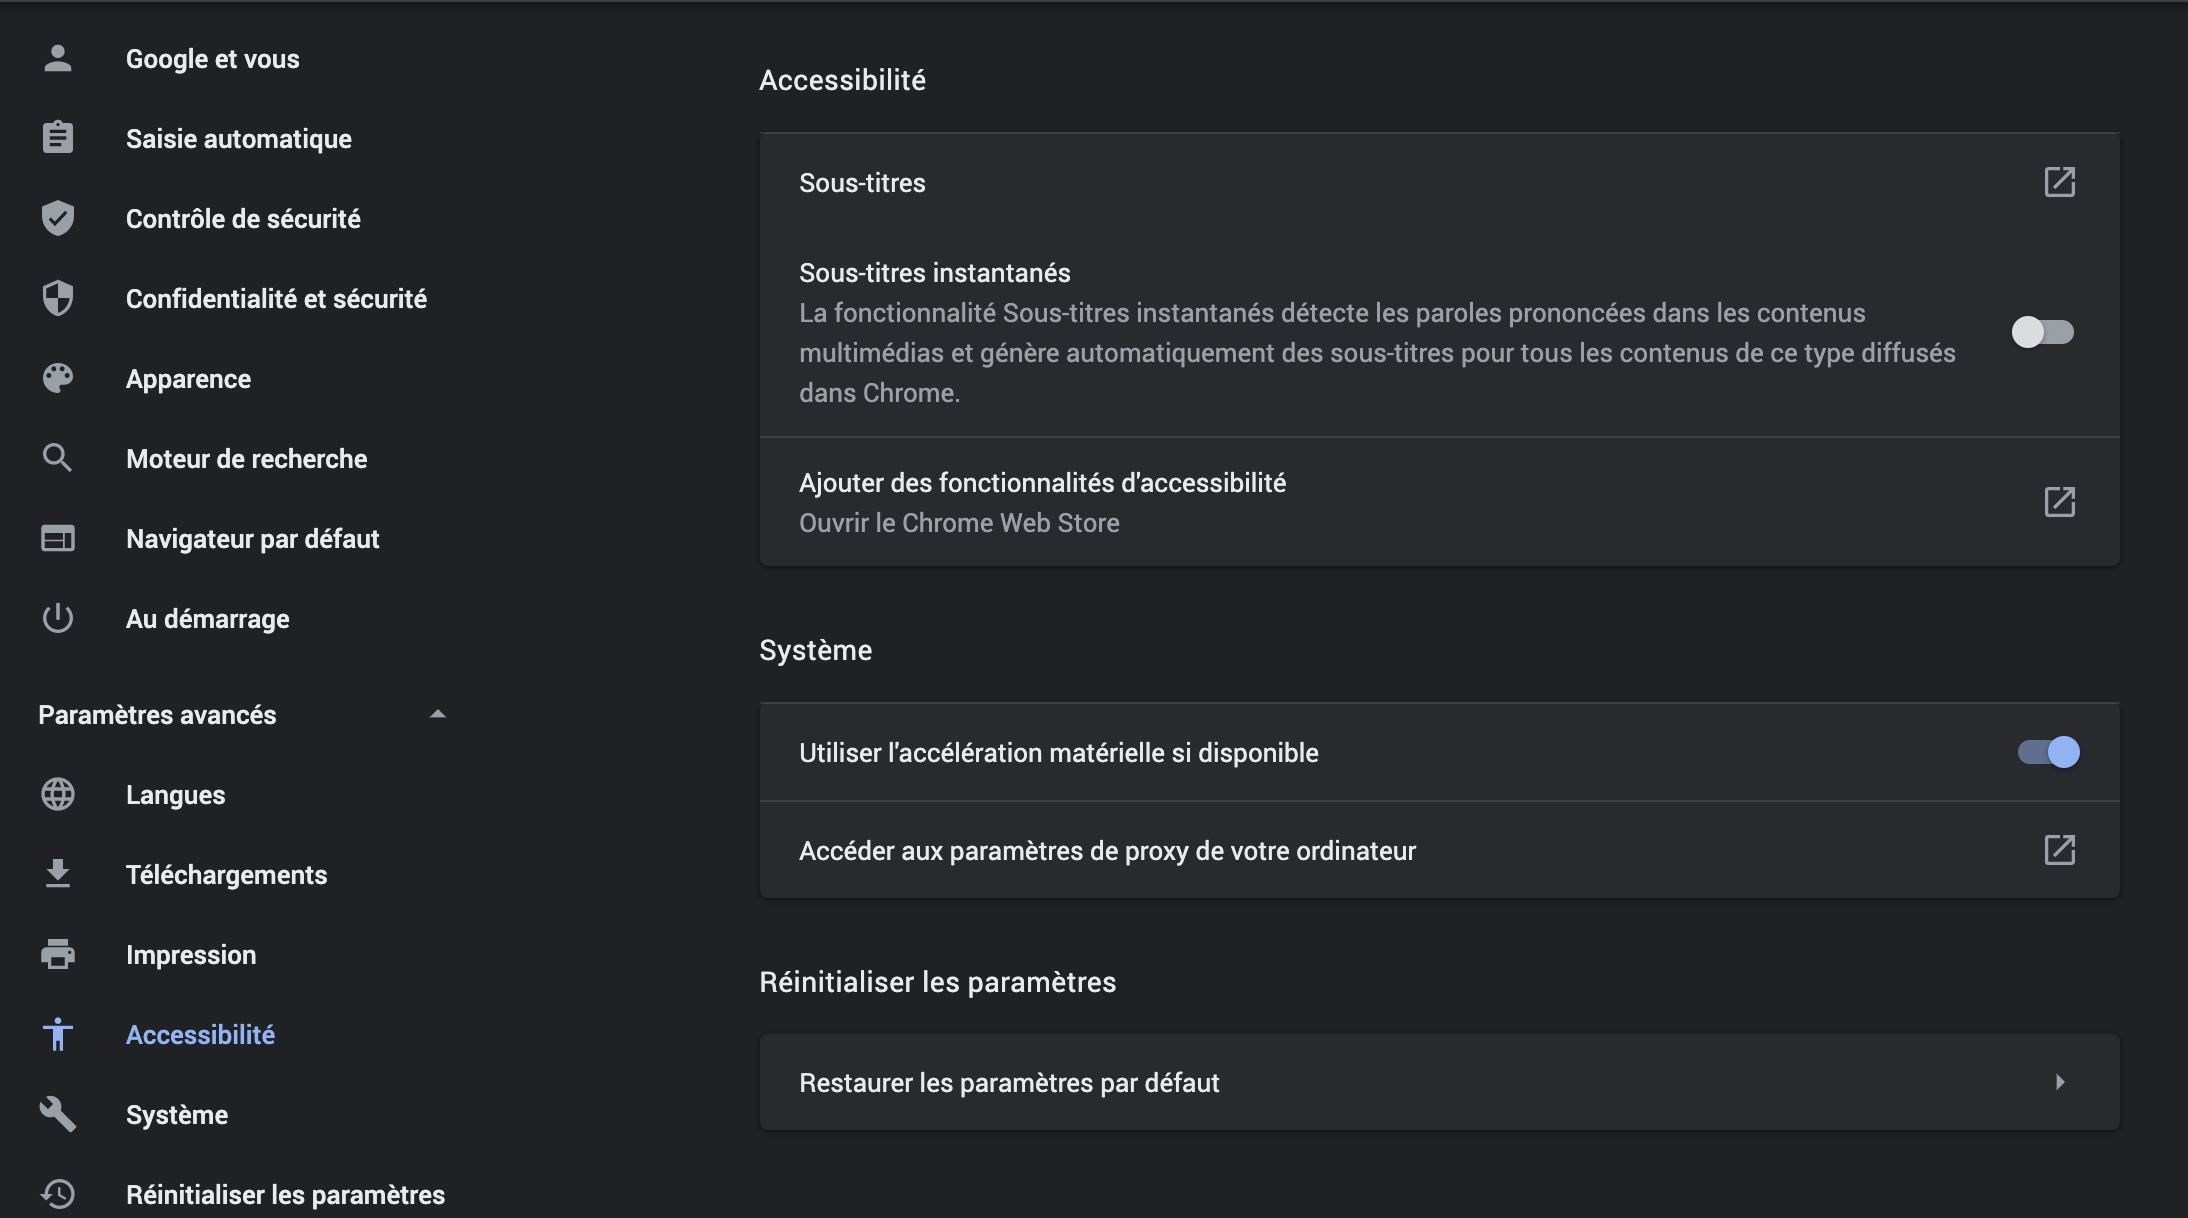The image size is (2188, 1218).
Task: Expand Restaurer les paramètres par défaut arrow
Action: [x=2059, y=1082]
